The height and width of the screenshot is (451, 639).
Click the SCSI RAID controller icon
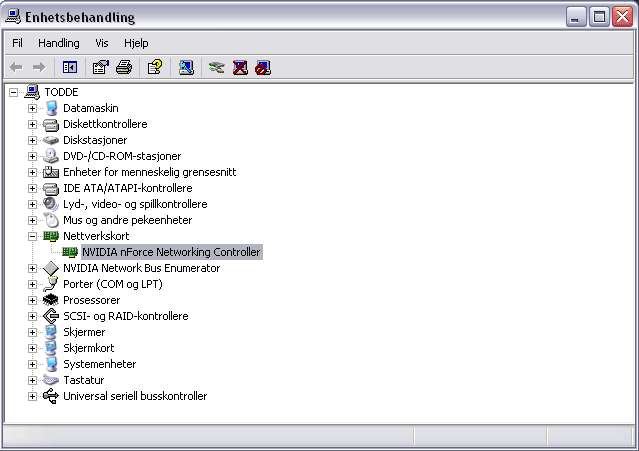51,316
